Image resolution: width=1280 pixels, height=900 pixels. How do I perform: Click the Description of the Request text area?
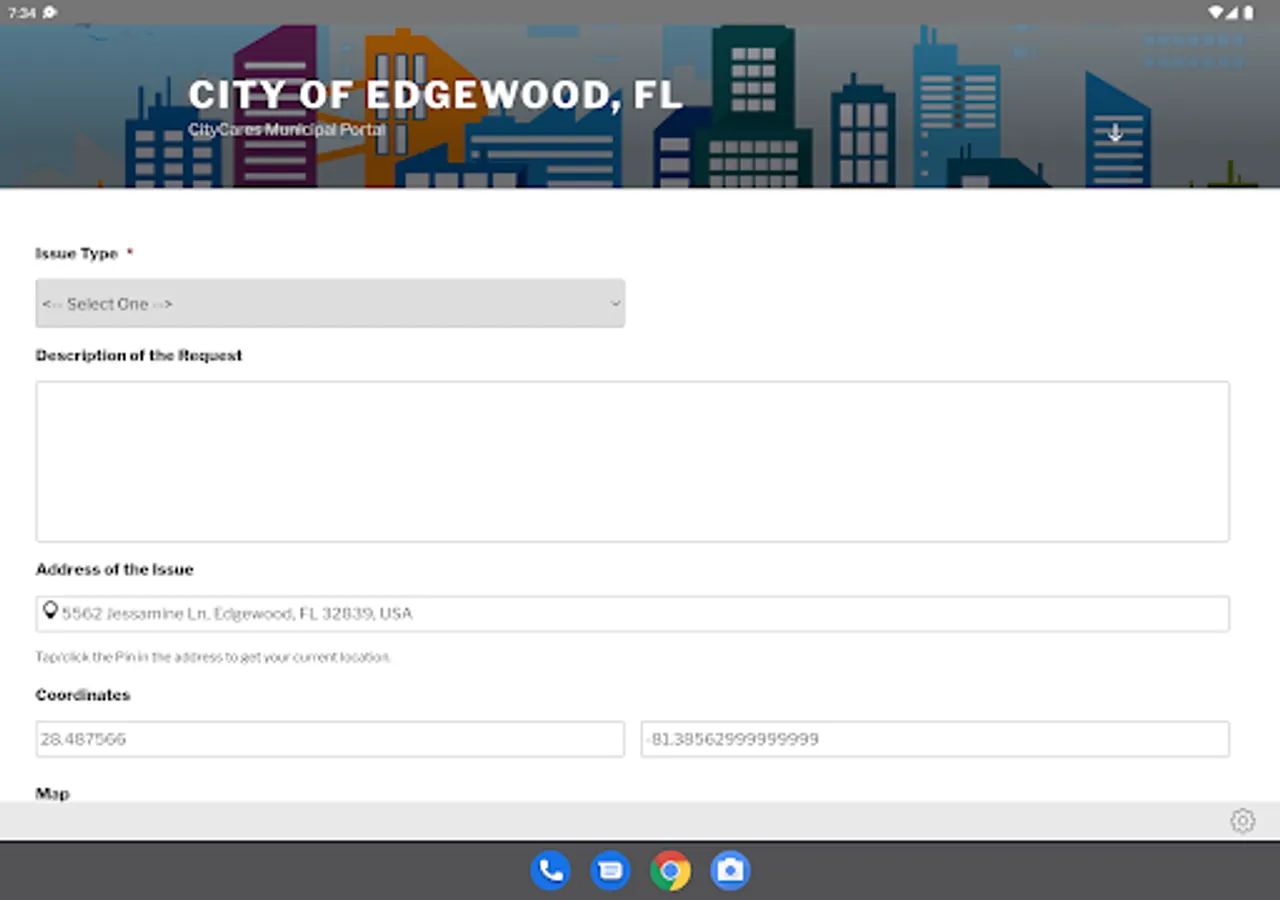pyautogui.click(x=632, y=461)
